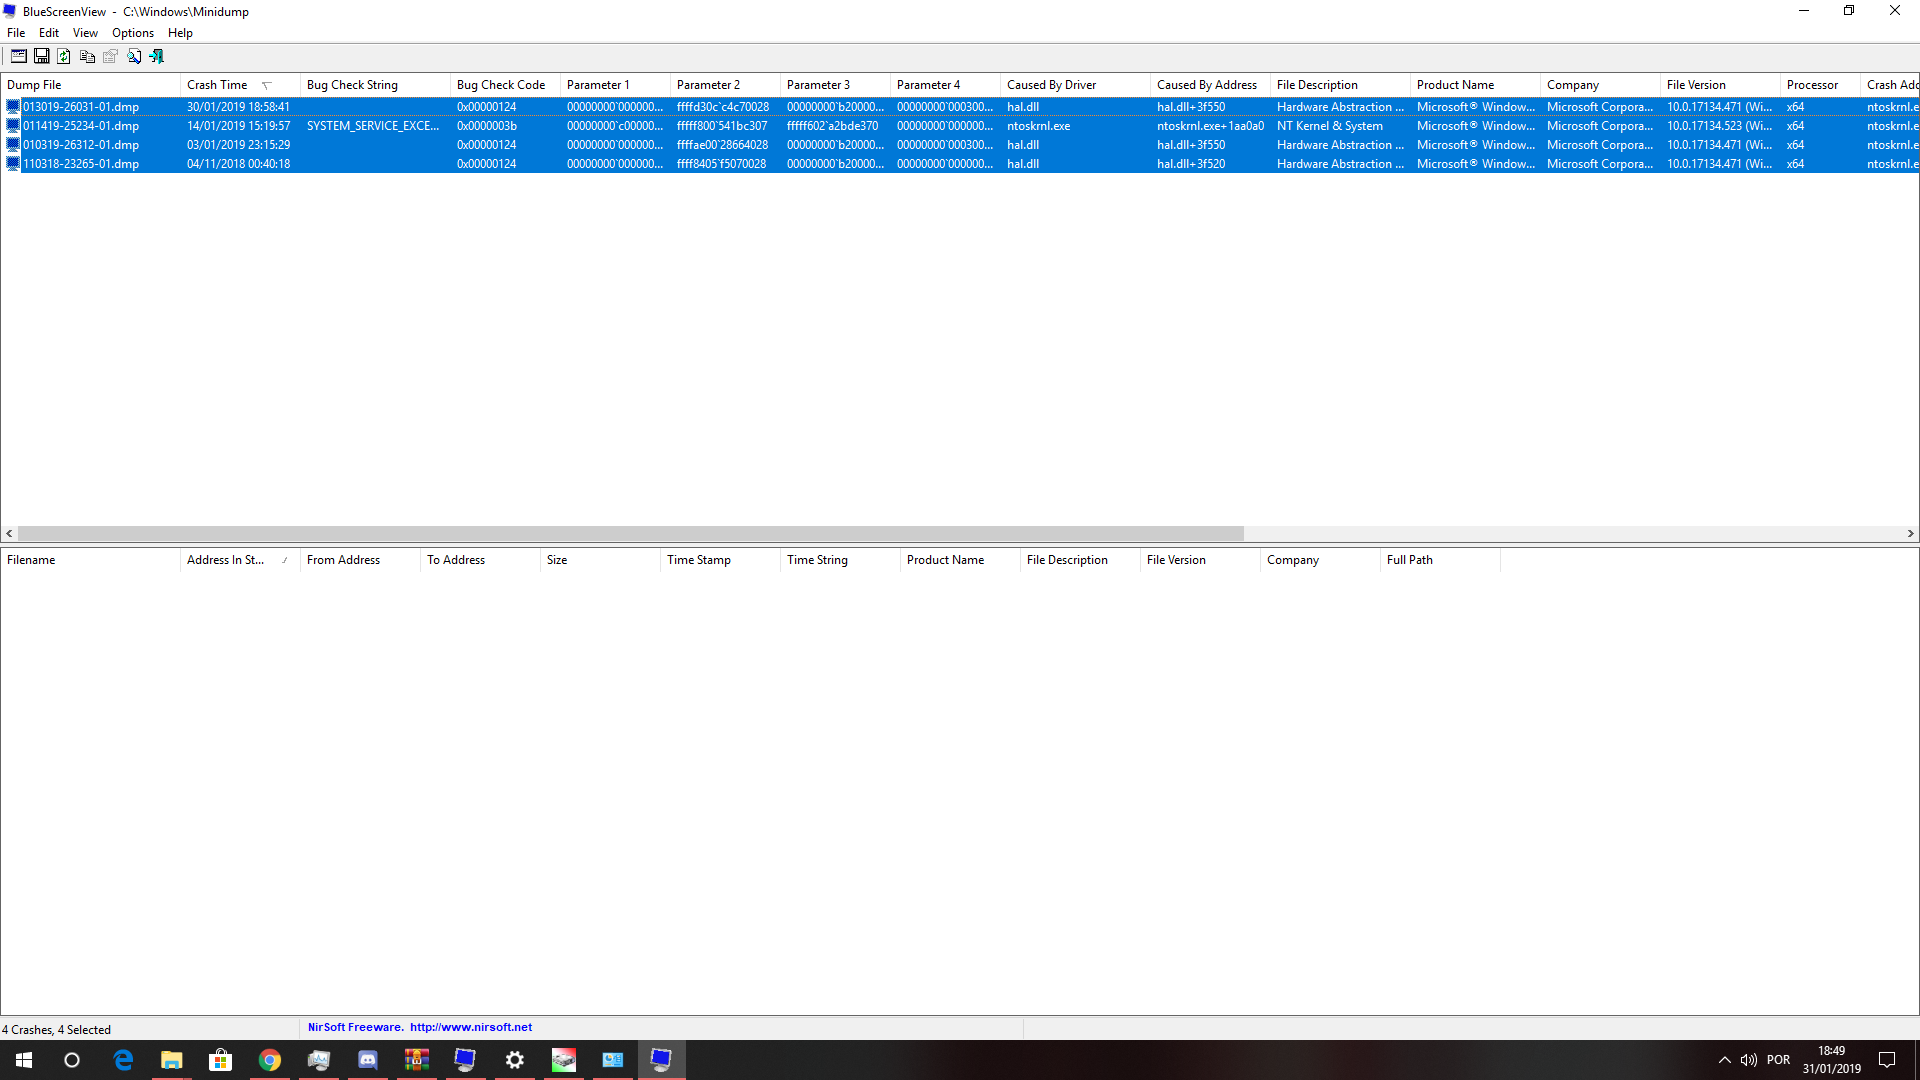Click the Cortana search circle icon
The width and height of the screenshot is (1920, 1080).
click(72, 1060)
